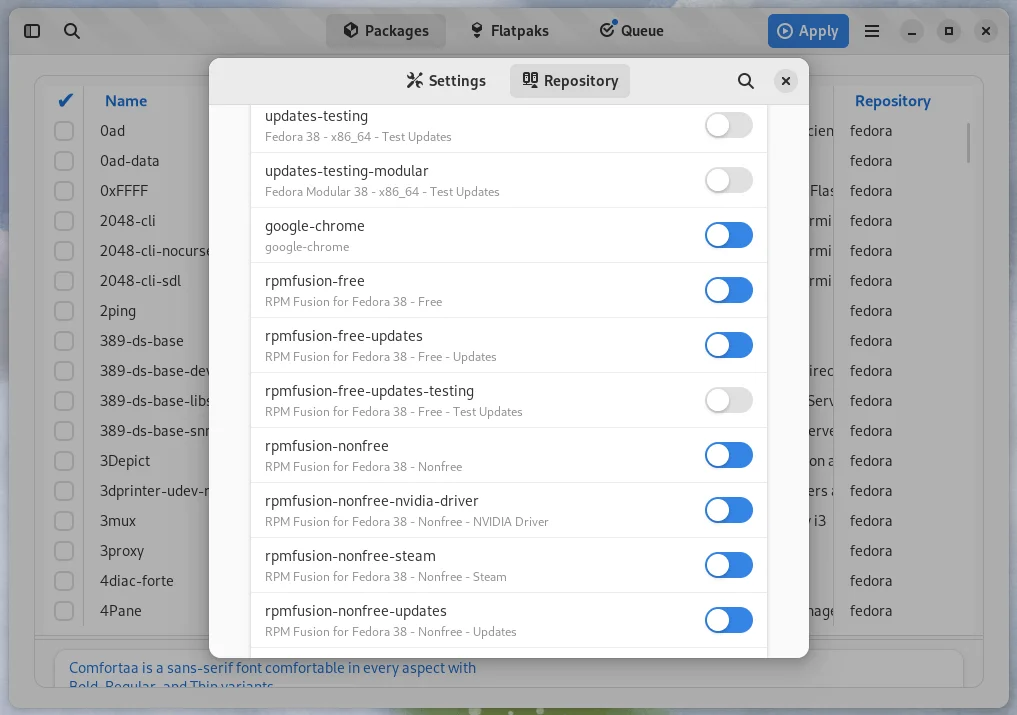Viewport: 1017px width, 715px height.
Task: Disable the google-chrome repository switch
Action: [728, 235]
